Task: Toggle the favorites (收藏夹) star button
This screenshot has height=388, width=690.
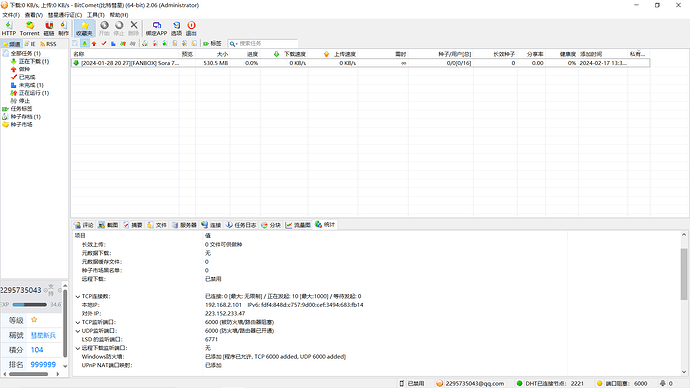Action: coord(84,28)
